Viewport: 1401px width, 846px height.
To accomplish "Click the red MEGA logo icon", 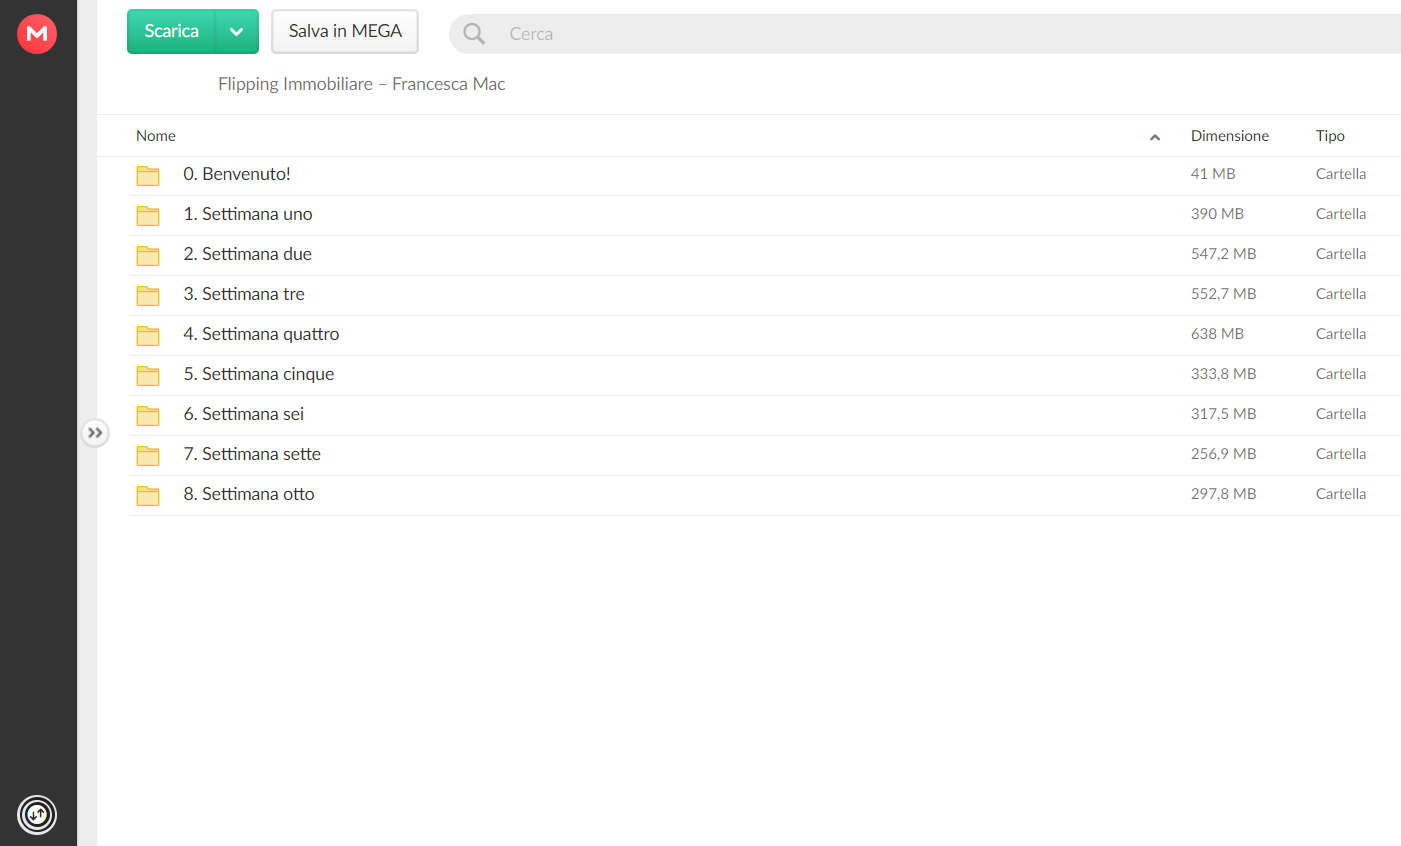I will pyautogui.click(x=37, y=34).
